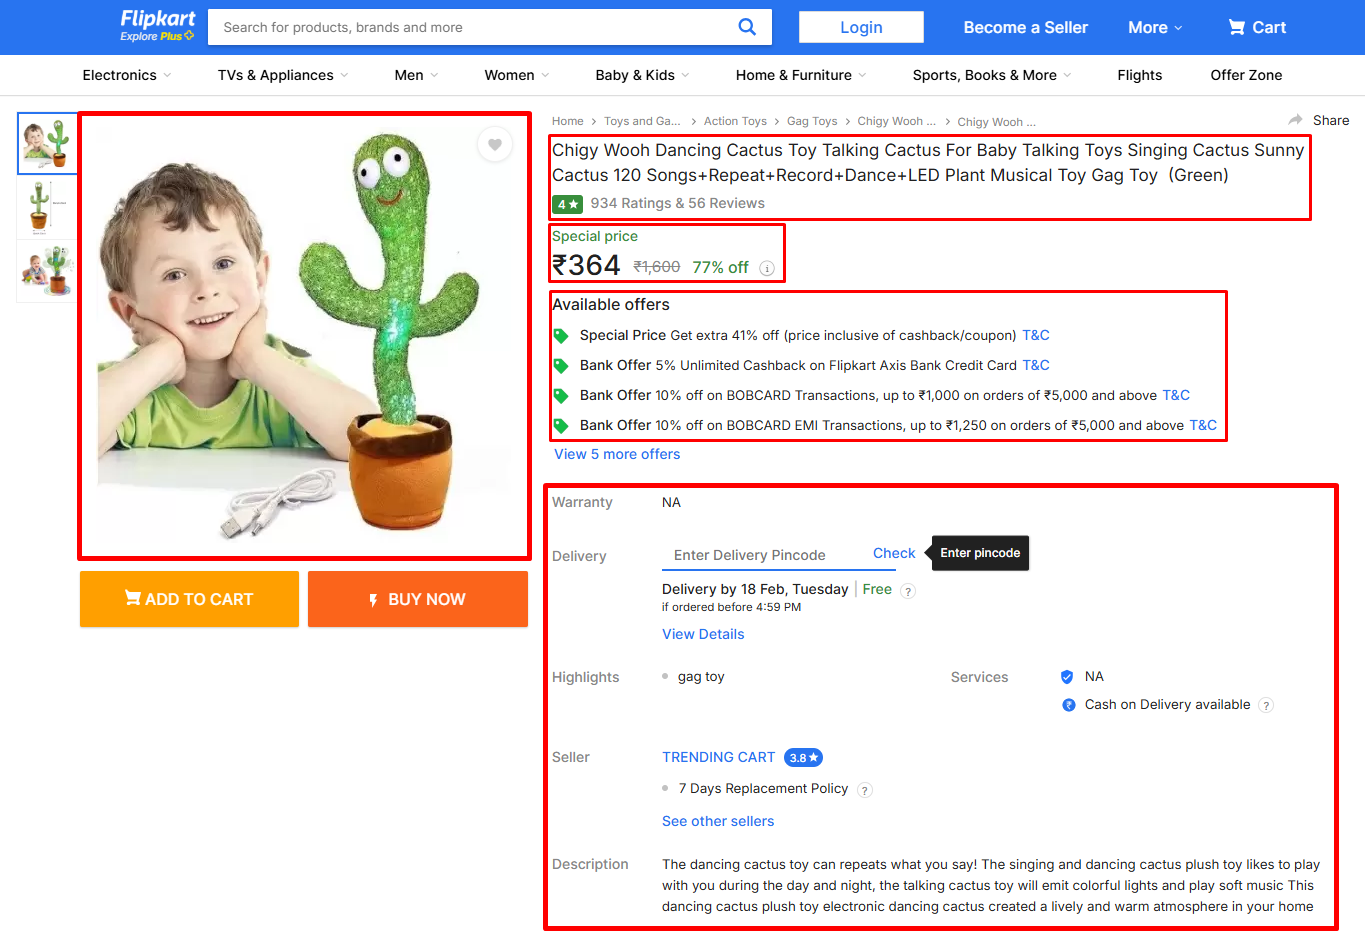Expand Home & Furniture category menu
Screen dimensions: 1365x944
(801, 75)
